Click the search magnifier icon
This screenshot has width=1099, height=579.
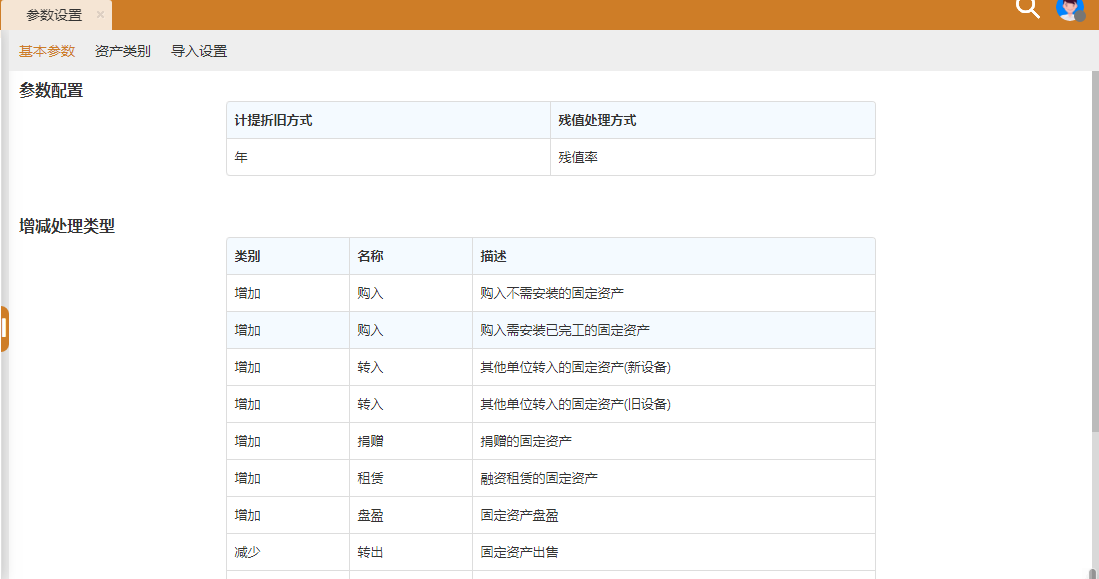pyautogui.click(x=1027, y=9)
